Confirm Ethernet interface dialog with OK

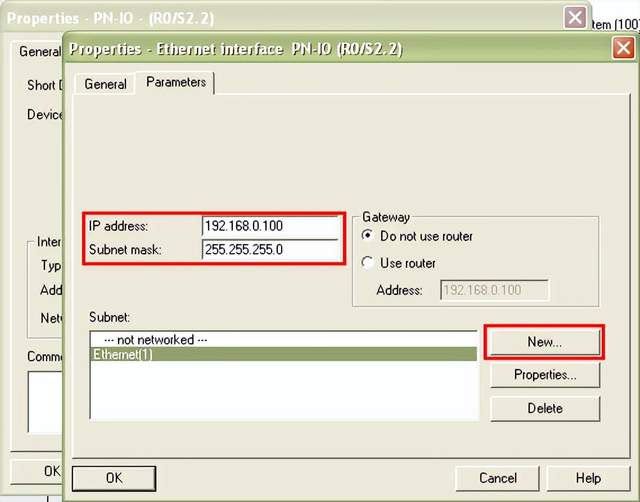(x=114, y=478)
